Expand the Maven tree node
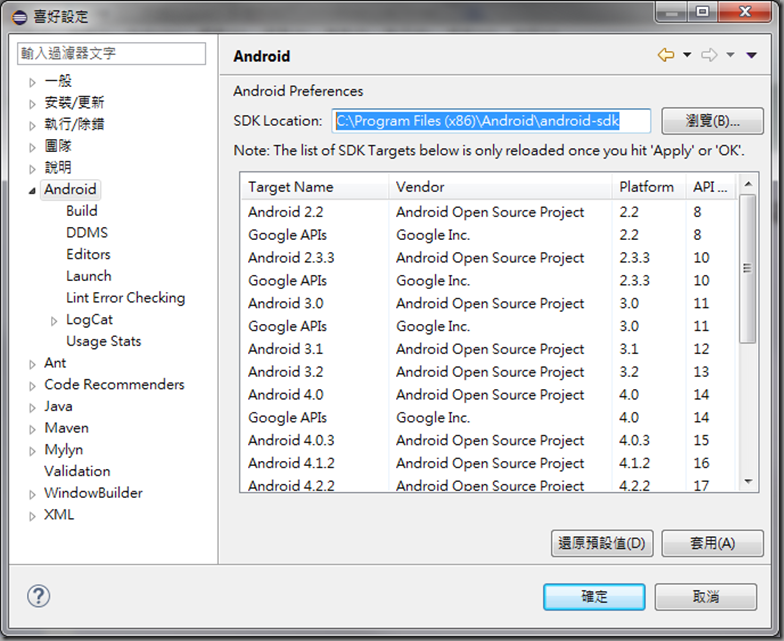The image size is (784, 641). pos(32,430)
